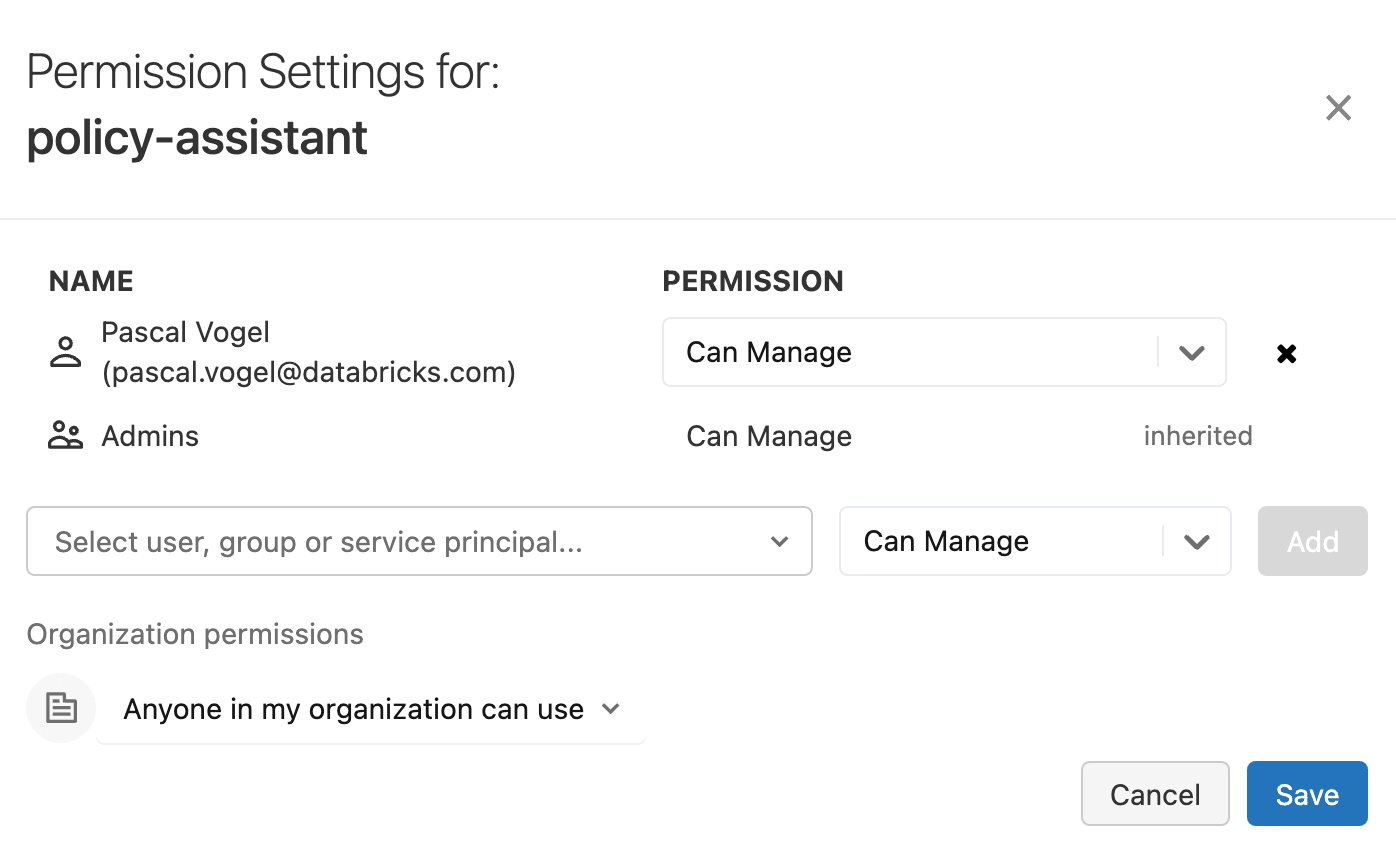The height and width of the screenshot is (850, 1396).
Task: Click the 'inherited' label on the Admins row
Action: (1198, 435)
